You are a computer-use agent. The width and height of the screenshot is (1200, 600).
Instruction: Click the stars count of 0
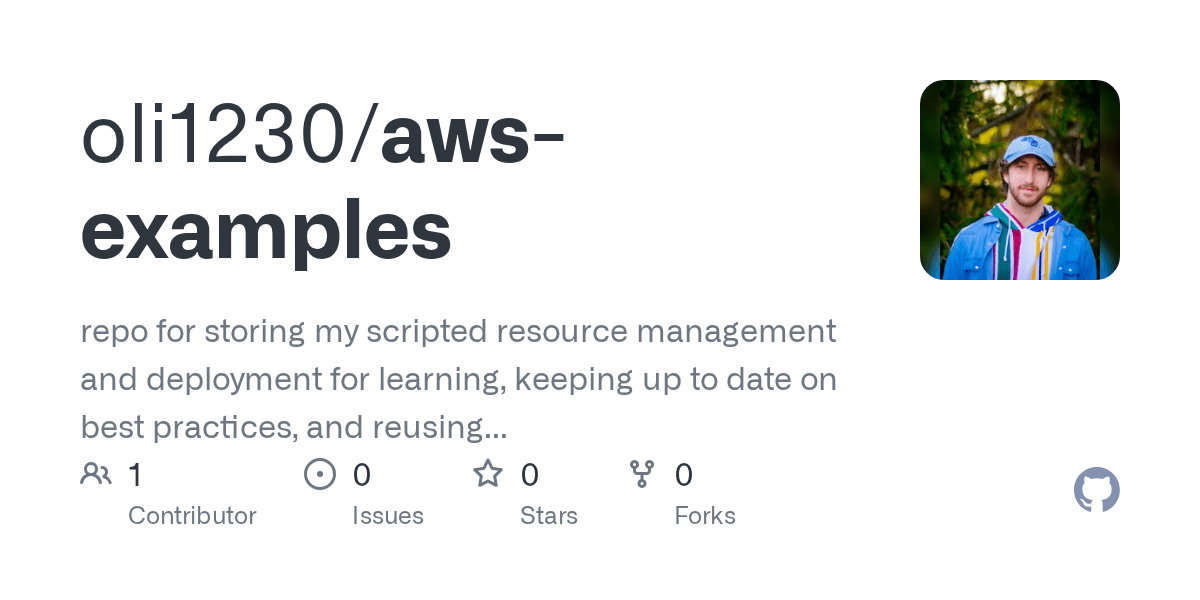pos(530,475)
